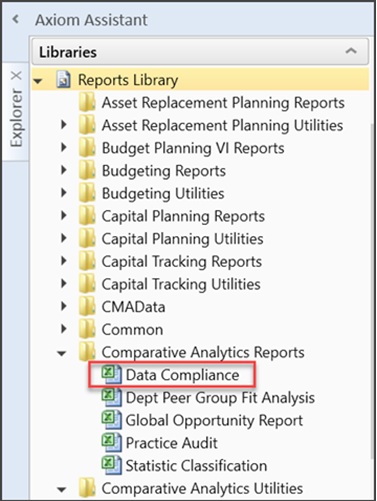The height and width of the screenshot is (501, 377).
Task: Select Capital Tracking Reports label
Action: point(182,261)
